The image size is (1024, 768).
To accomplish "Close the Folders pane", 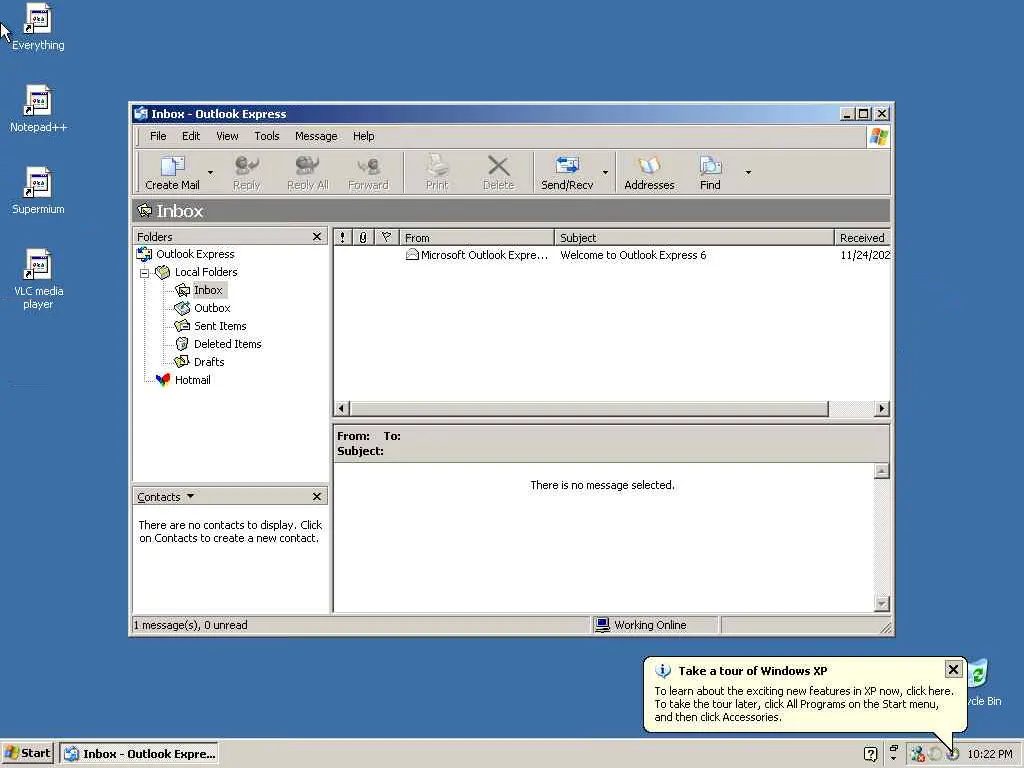I will tap(317, 236).
